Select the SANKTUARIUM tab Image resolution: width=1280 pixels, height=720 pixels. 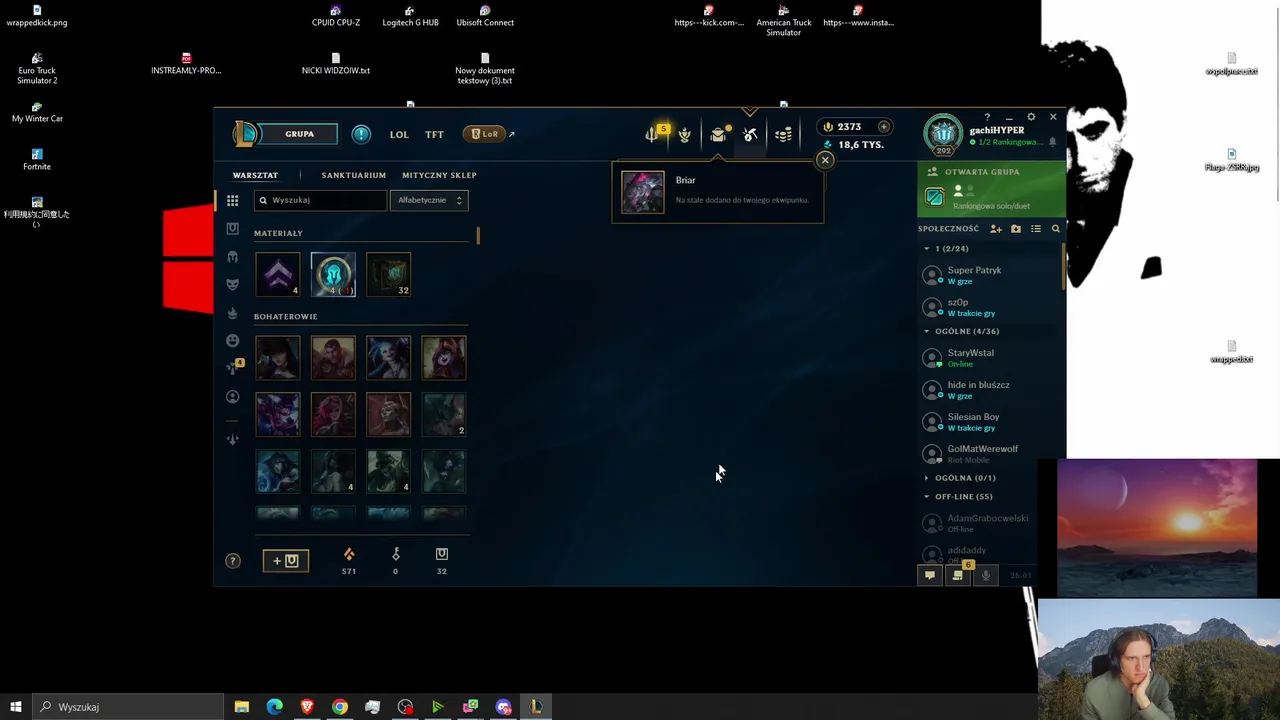point(353,175)
